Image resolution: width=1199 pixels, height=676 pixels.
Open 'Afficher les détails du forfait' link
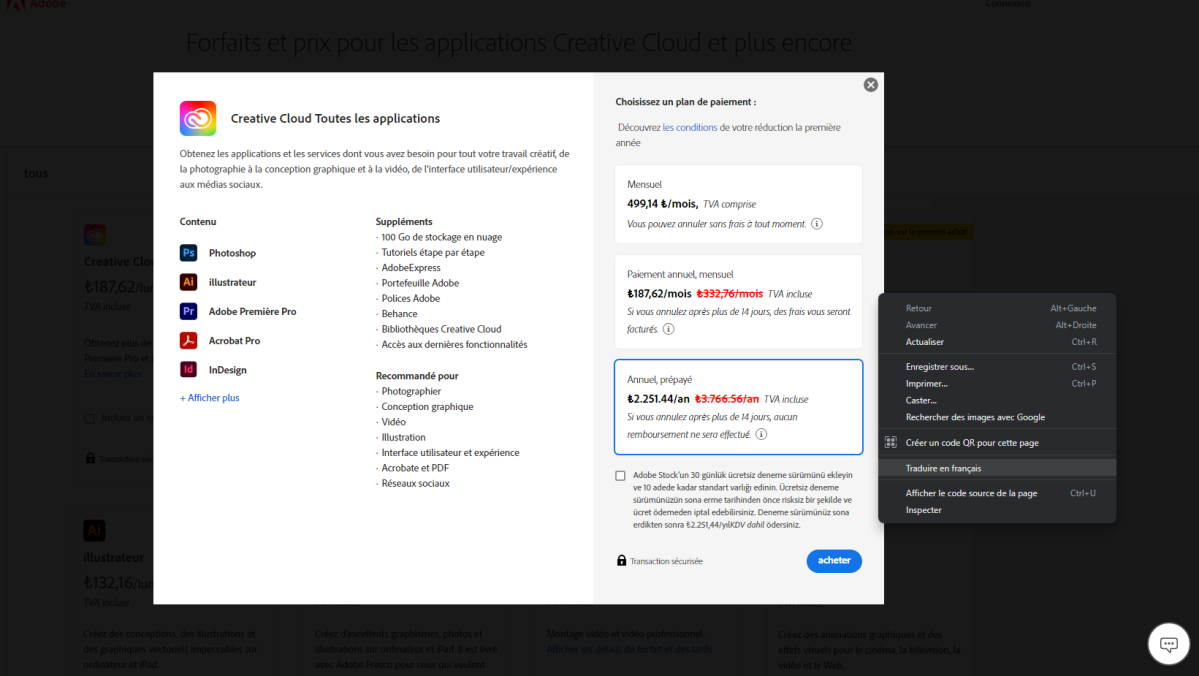tap(629, 649)
